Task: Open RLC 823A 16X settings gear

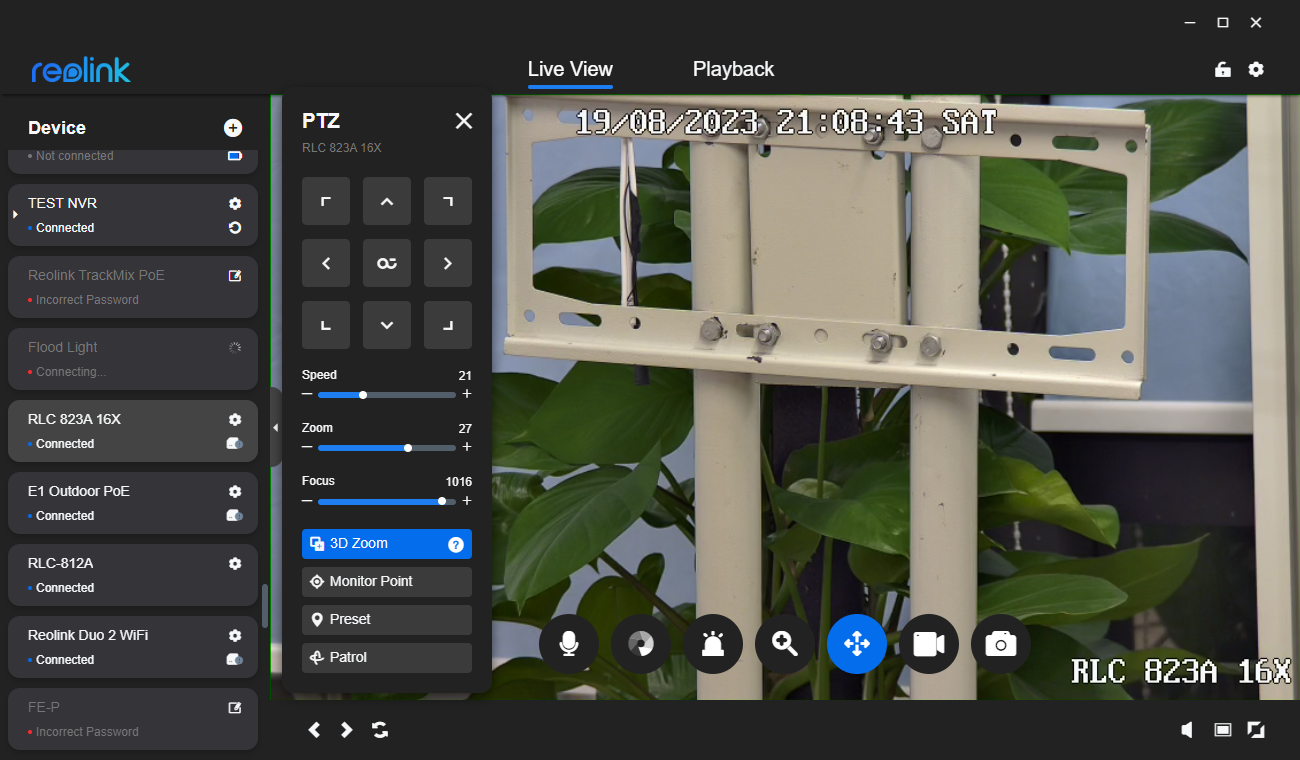Action: click(x=235, y=419)
